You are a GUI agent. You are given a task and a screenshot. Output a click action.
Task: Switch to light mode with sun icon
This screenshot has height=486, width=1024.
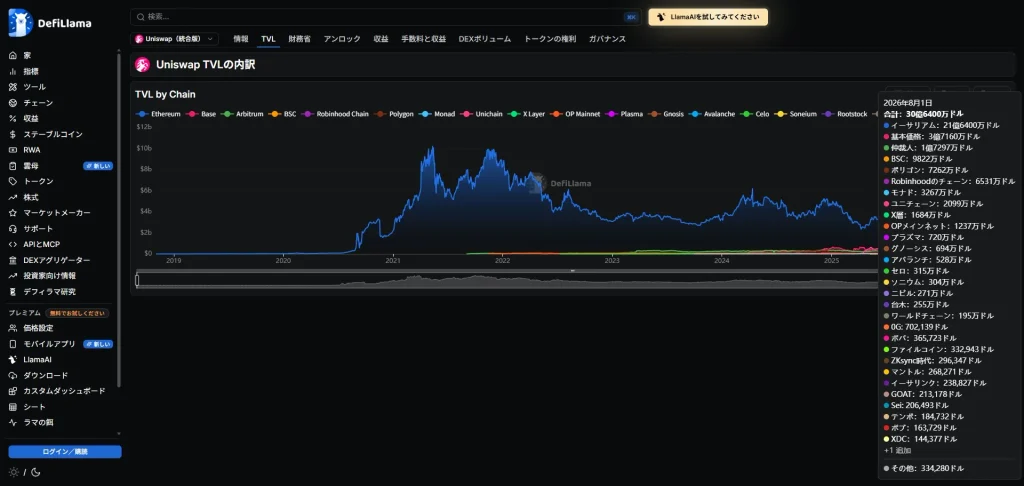[x=14, y=472]
